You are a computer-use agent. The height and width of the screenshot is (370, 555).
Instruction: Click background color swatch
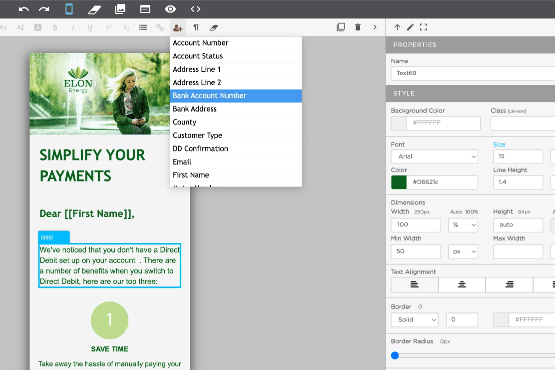click(399, 123)
